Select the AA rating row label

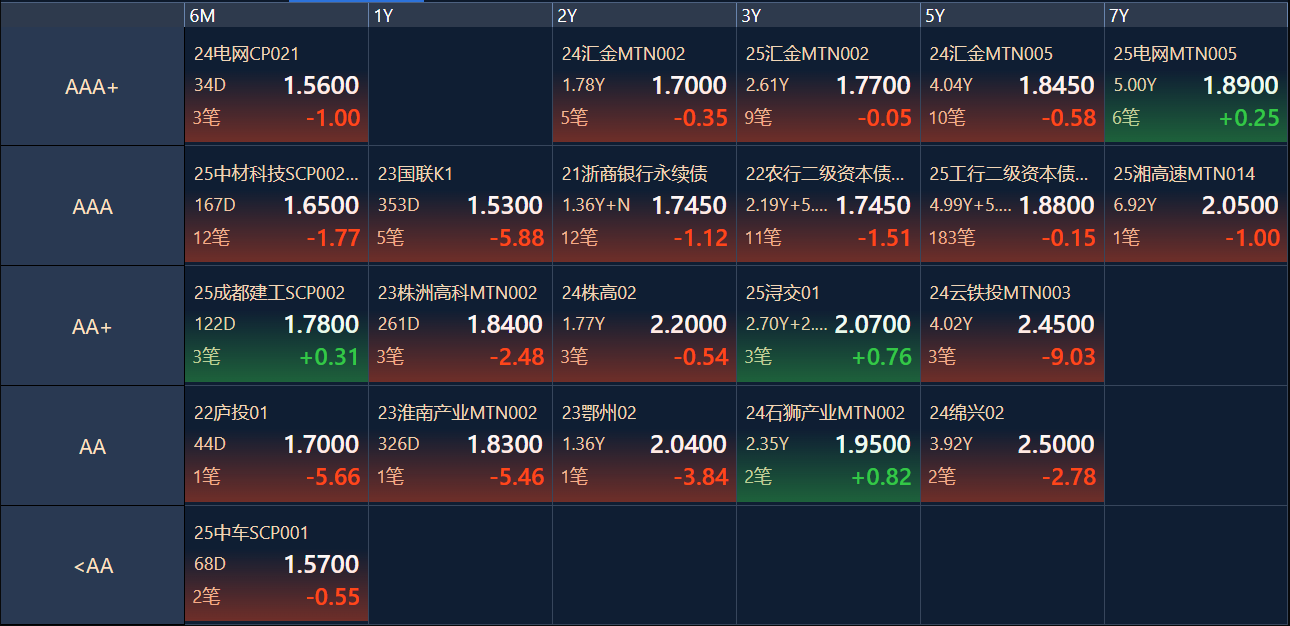click(x=92, y=446)
